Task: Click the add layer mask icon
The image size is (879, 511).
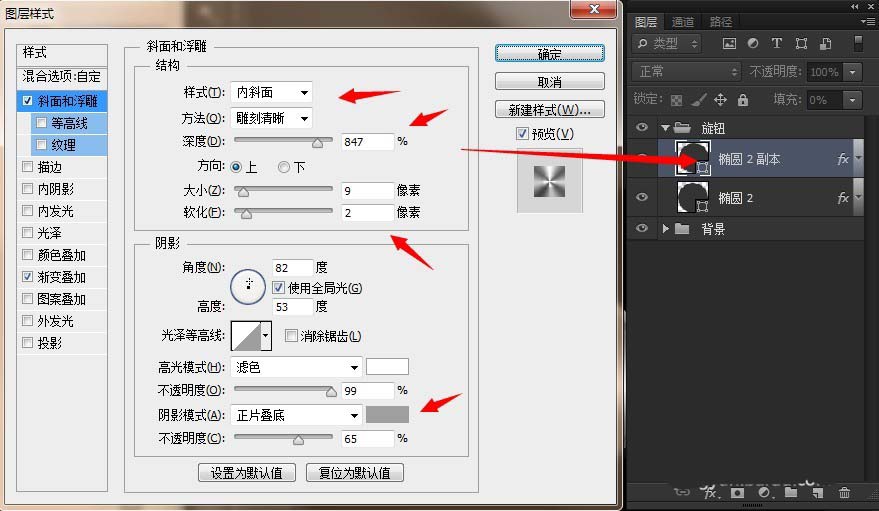Action: point(737,492)
